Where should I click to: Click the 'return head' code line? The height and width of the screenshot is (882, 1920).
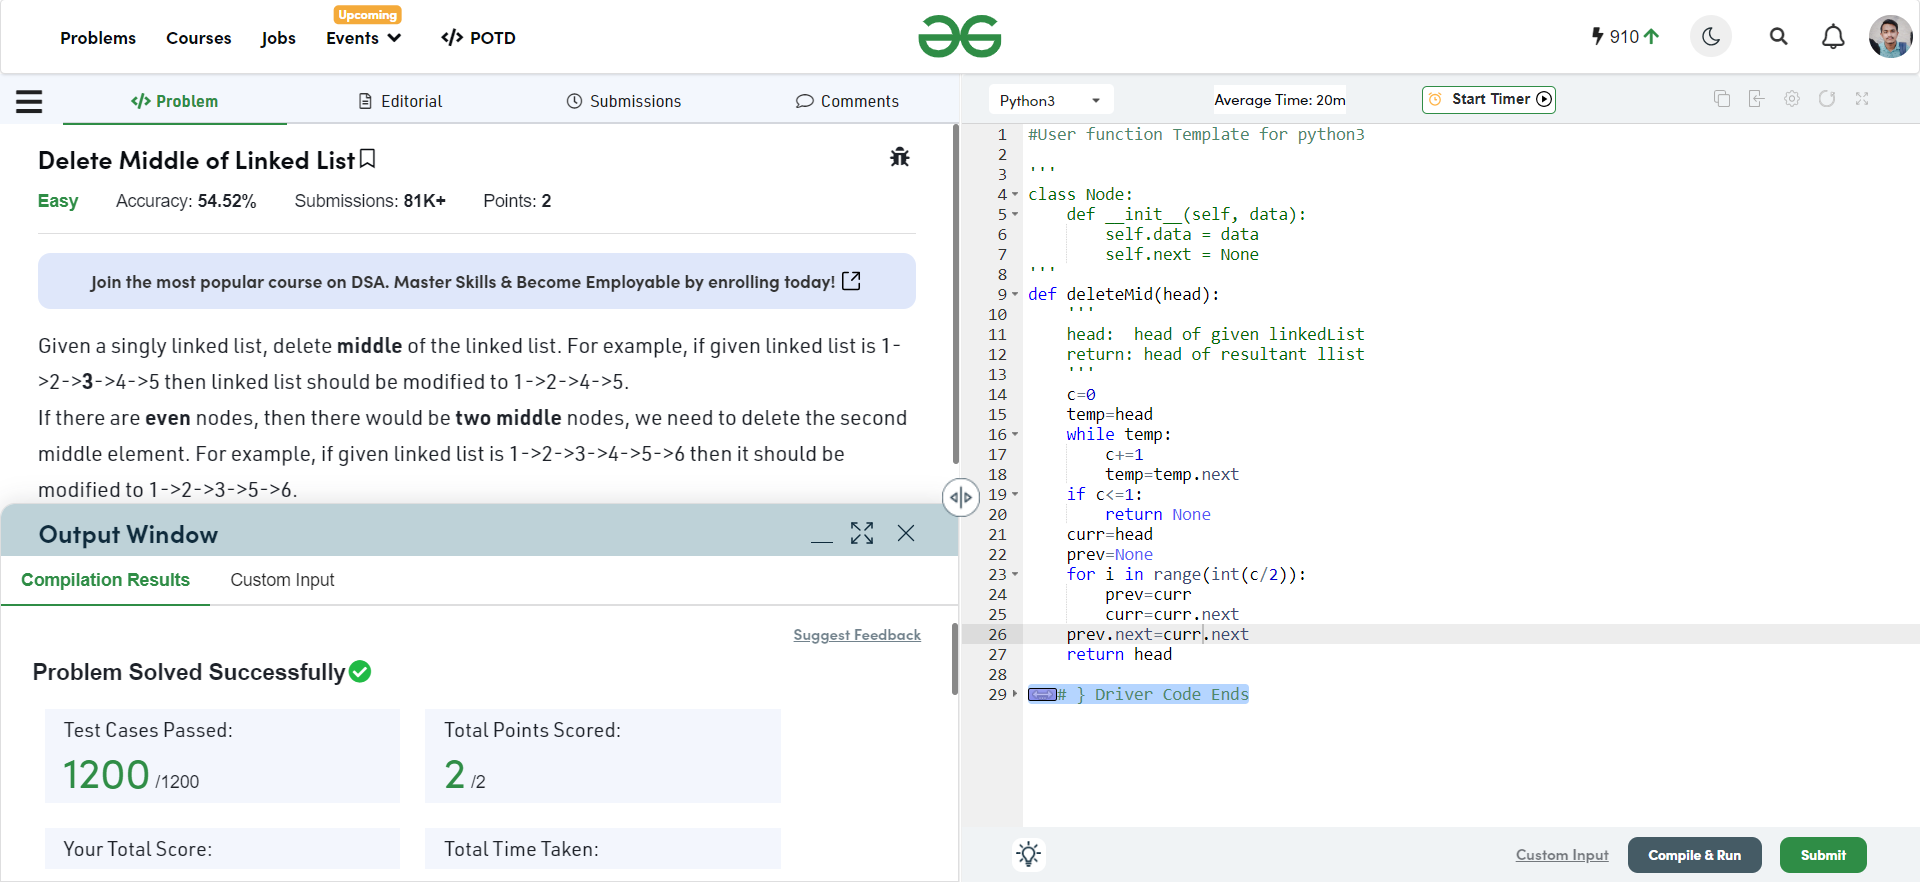point(1119,654)
